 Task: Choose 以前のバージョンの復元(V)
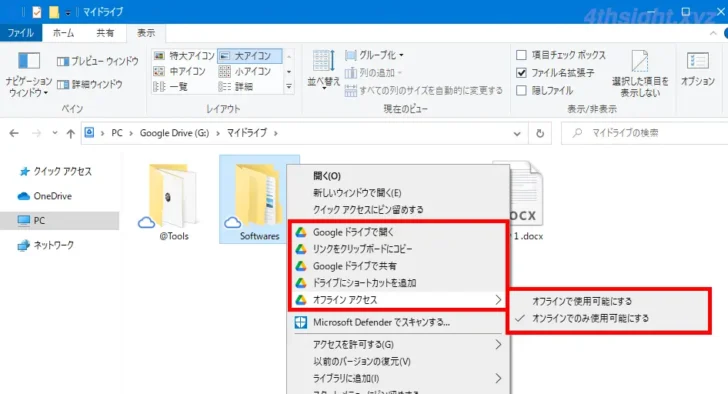click(x=398, y=361)
